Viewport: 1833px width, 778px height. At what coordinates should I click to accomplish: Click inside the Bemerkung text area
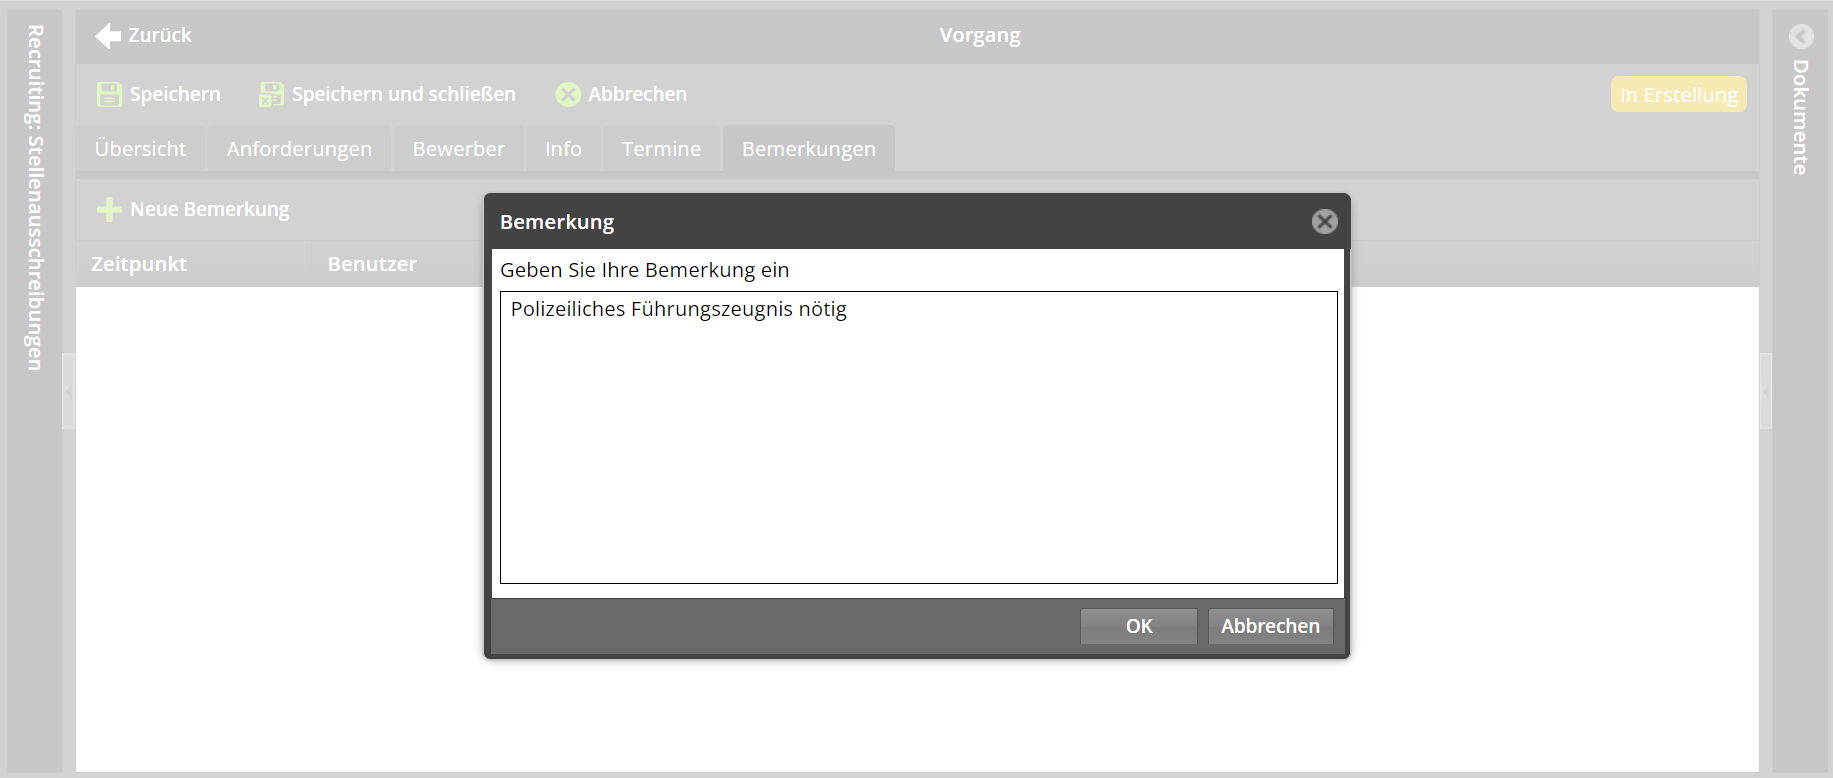[918, 437]
